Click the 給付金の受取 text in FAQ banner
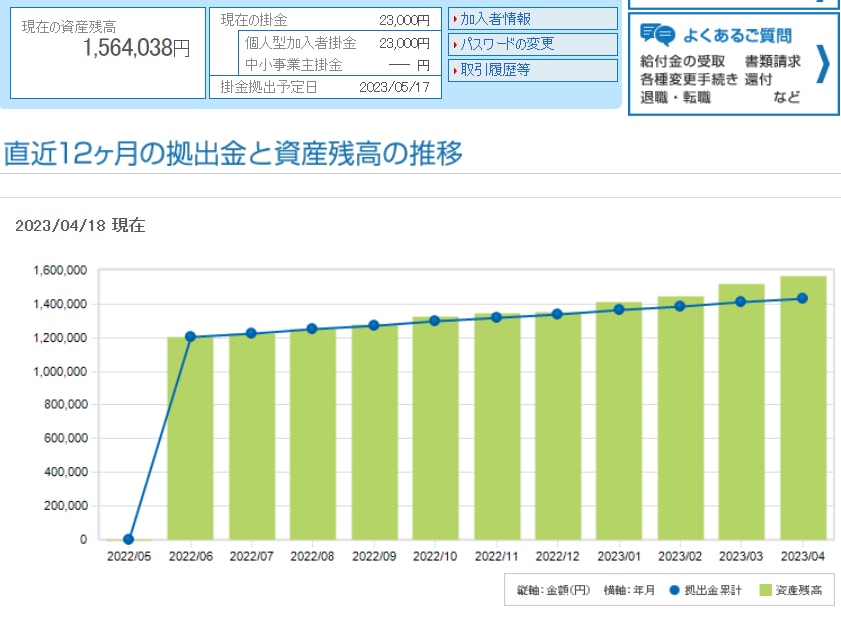Viewport: 841px width, 618px height. (682, 61)
